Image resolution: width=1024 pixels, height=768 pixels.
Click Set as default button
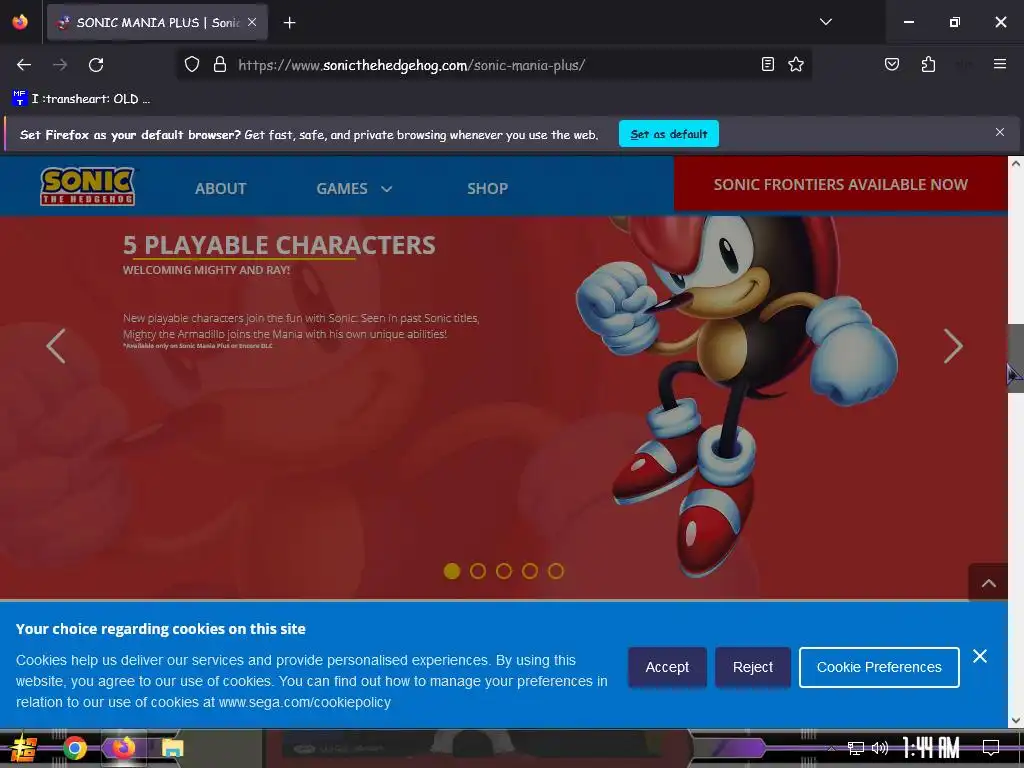(669, 134)
